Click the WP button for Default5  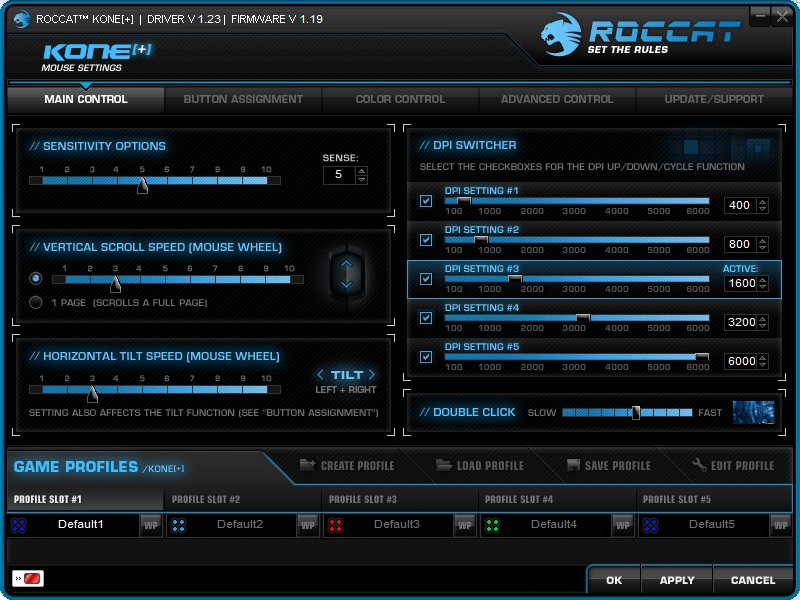780,525
